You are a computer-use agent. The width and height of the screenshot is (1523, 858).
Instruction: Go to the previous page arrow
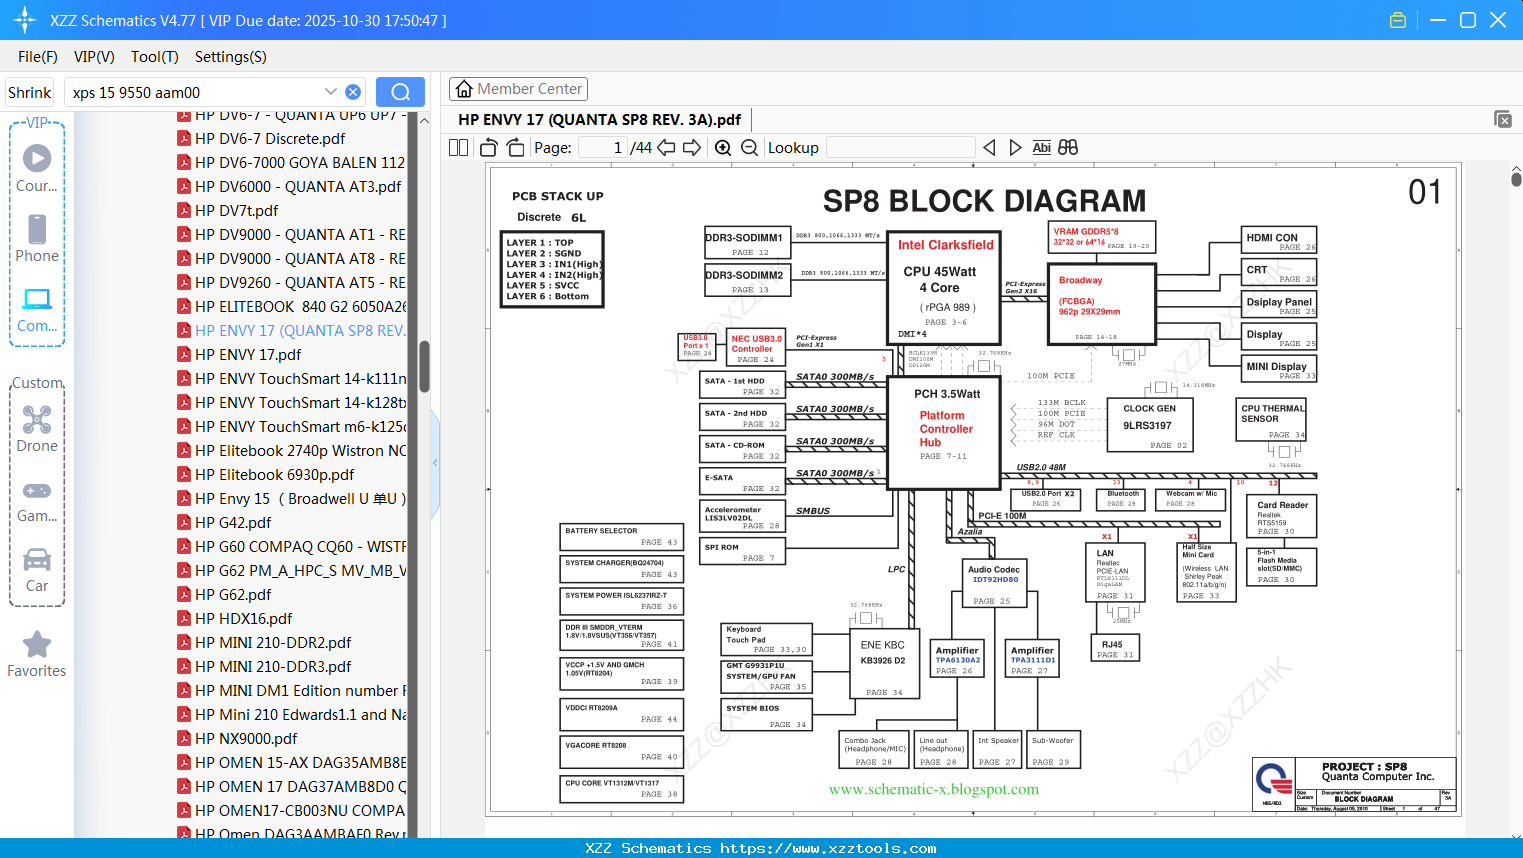click(666, 148)
